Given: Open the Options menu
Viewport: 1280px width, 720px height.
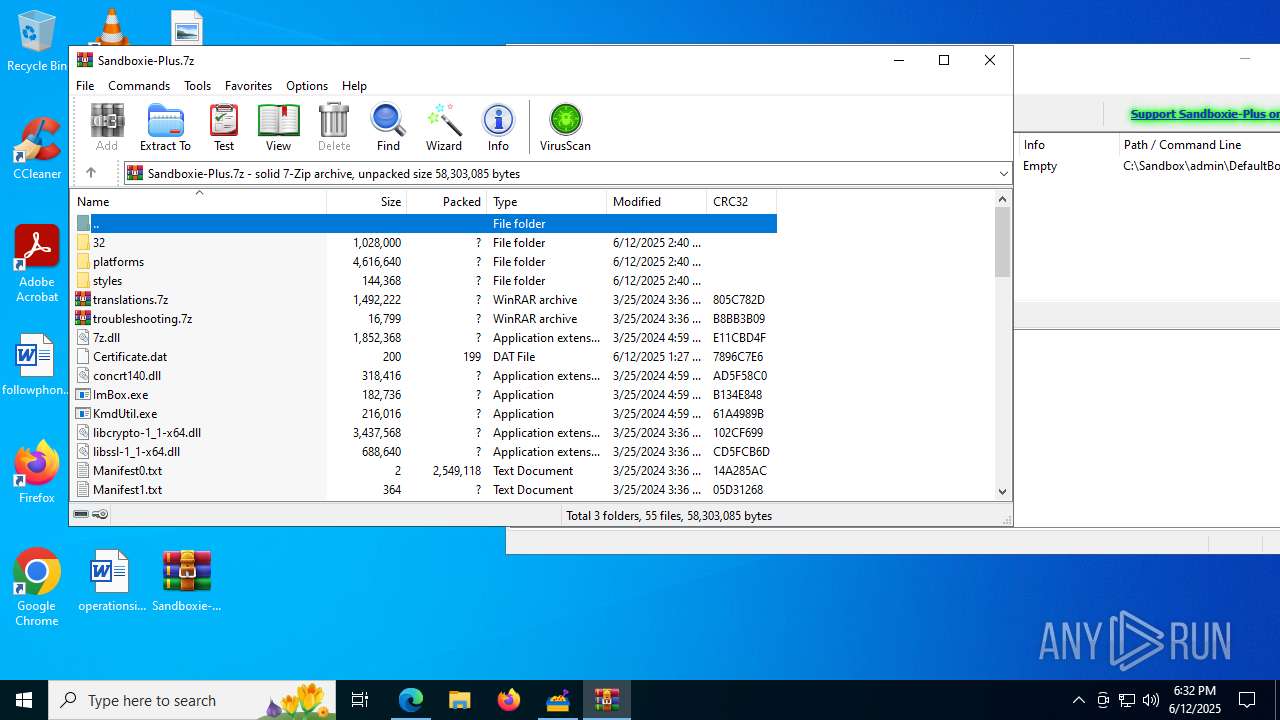Looking at the screenshot, I should (x=307, y=86).
